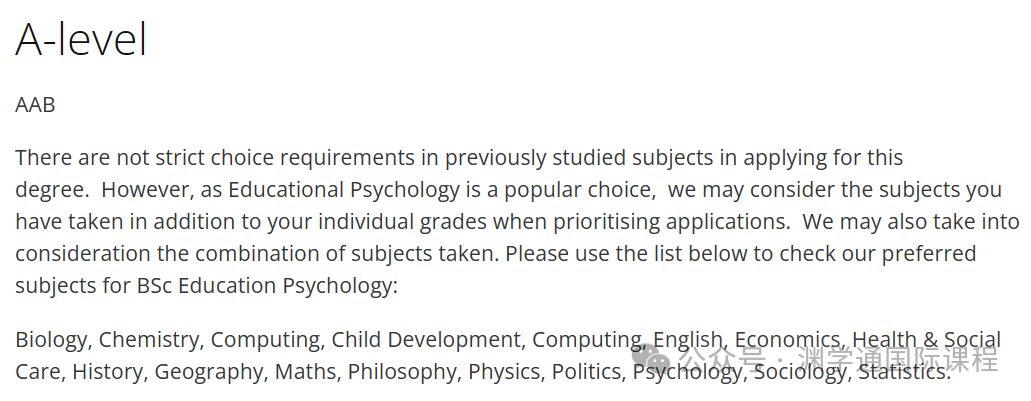Click BSc Education Psychology text
1031x401 pixels.
(x=264, y=286)
